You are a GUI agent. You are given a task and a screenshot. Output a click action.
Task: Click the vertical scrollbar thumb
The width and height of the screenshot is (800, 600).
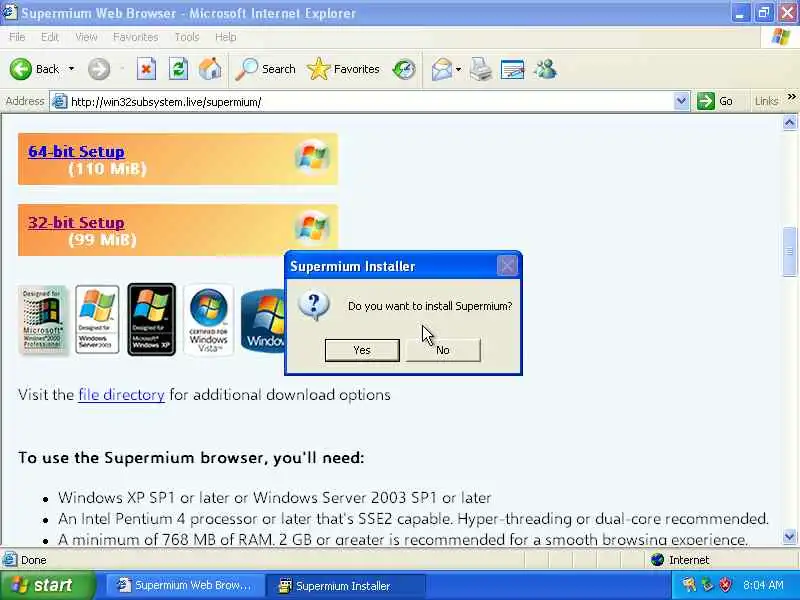[789, 251]
